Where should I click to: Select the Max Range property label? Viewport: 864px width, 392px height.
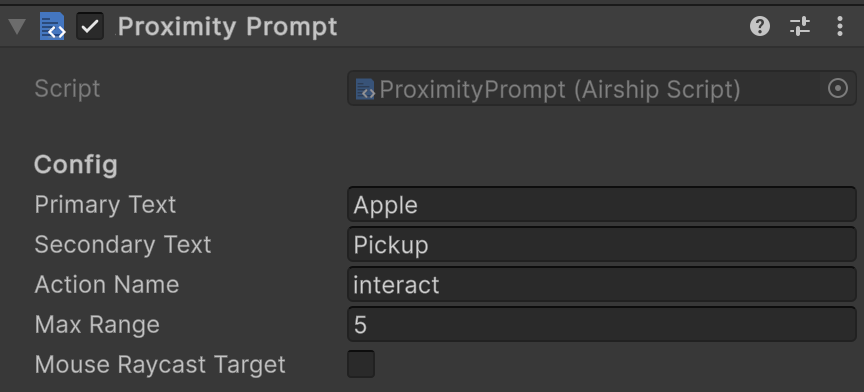(x=97, y=324)
